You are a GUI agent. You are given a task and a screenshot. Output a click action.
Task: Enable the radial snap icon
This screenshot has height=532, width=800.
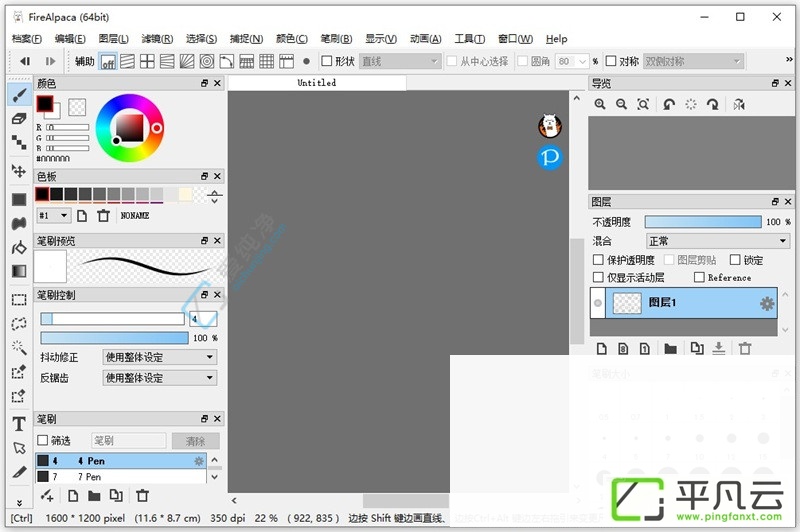click(x=186, y=62)
